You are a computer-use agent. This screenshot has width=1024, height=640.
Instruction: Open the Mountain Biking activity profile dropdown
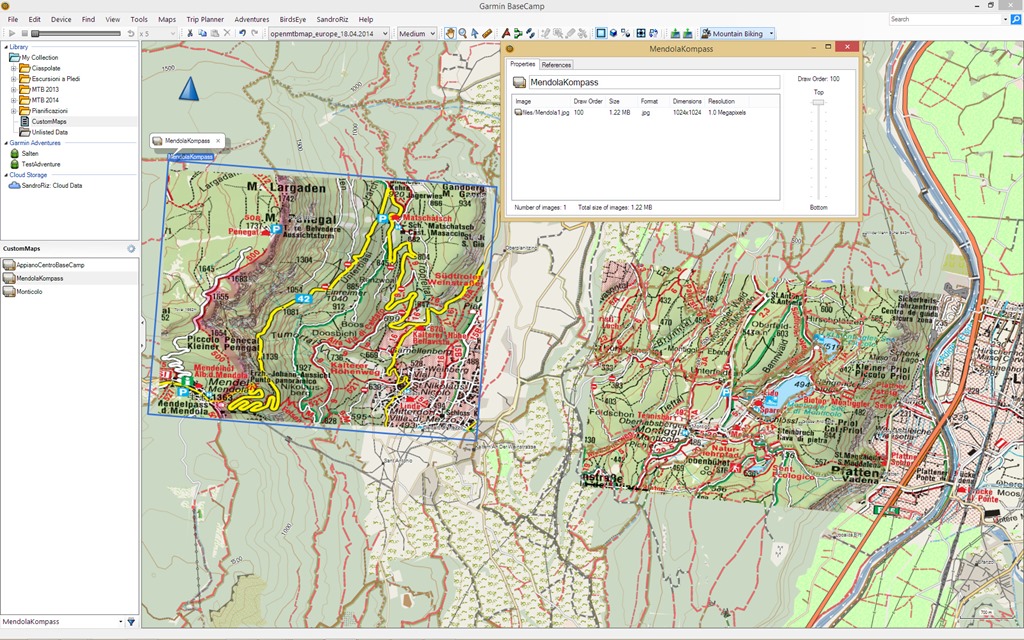point(737,33)
